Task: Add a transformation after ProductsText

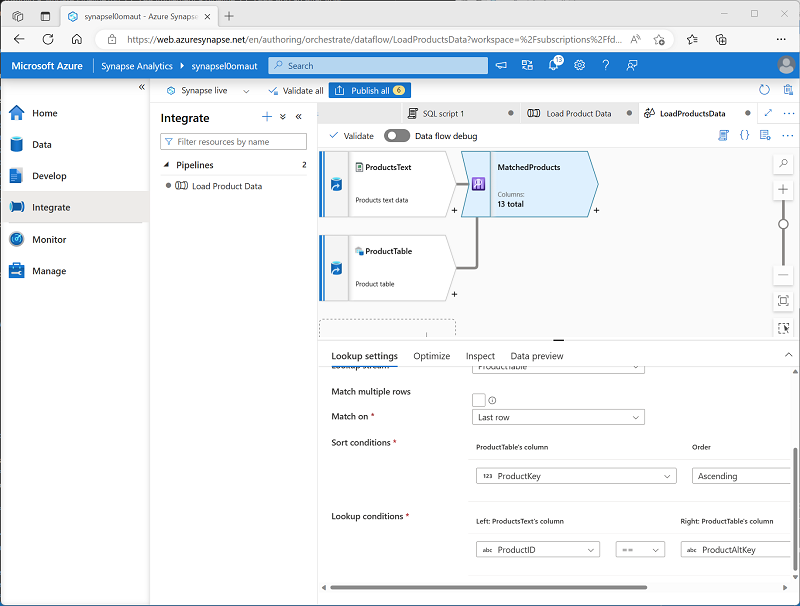Action: click(x=454, y=210)
